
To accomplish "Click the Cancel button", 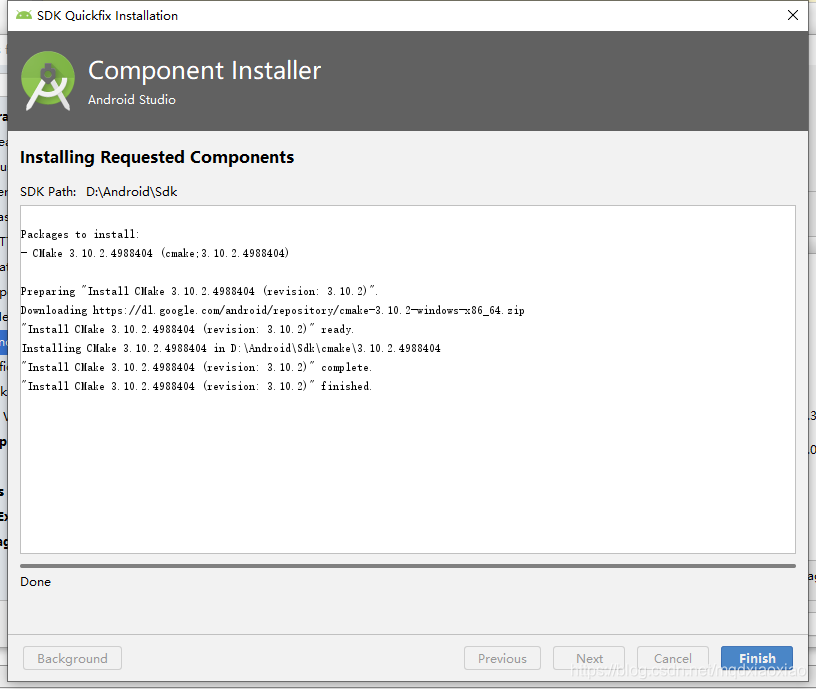I will click(x=673, y=658).
